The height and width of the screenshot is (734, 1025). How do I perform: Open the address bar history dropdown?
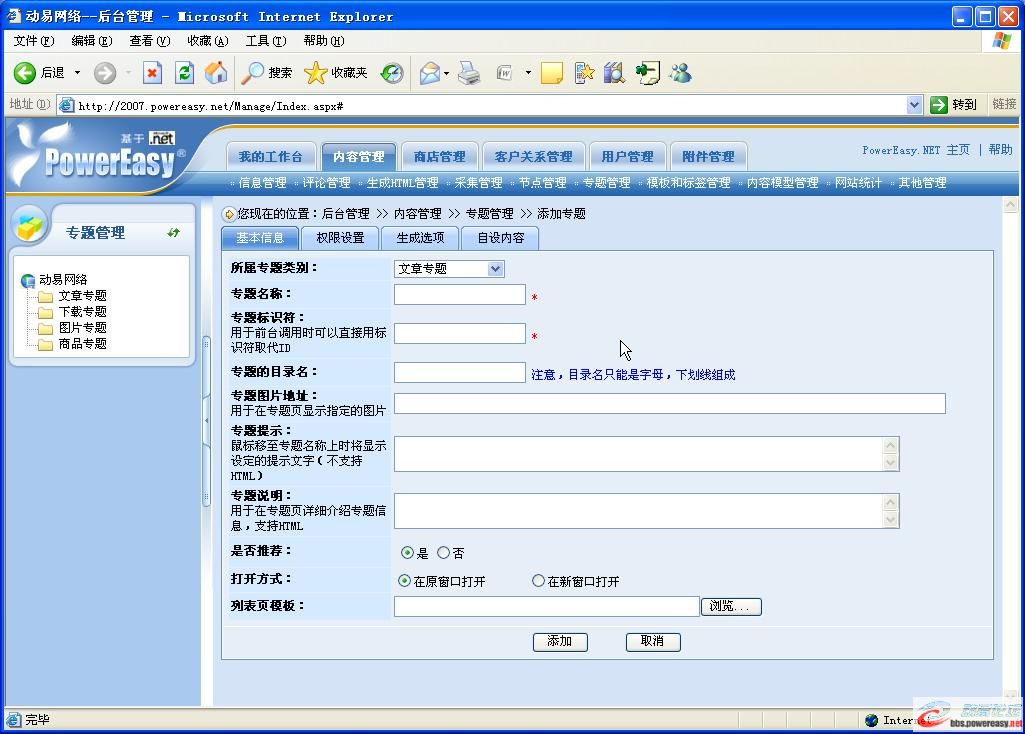[914, 103]
